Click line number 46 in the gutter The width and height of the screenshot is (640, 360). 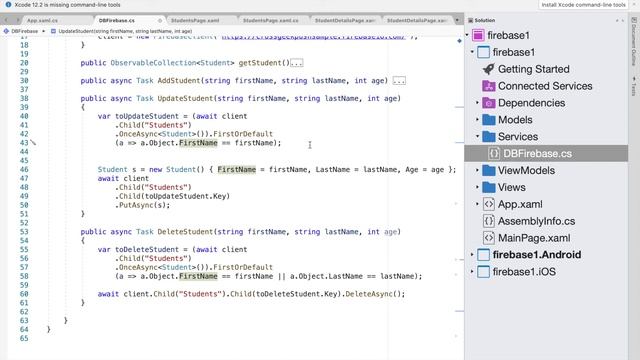(24, 169)
